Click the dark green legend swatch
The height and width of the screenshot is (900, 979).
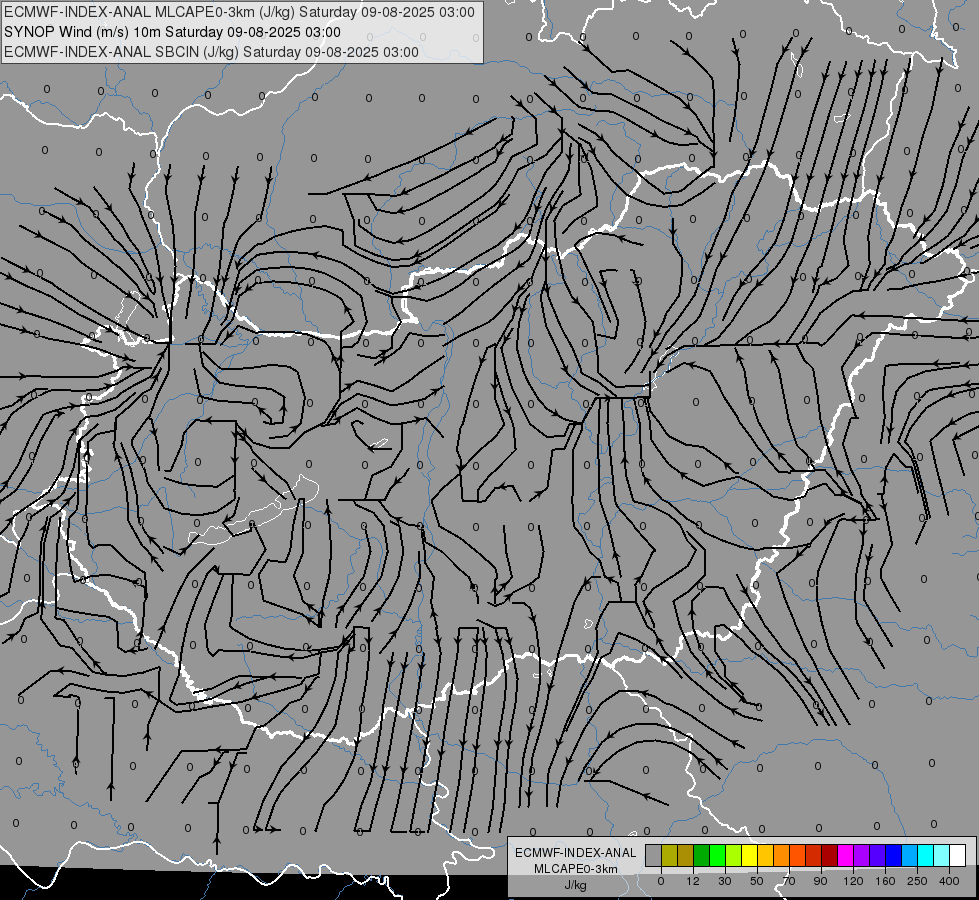coord(702,855)
